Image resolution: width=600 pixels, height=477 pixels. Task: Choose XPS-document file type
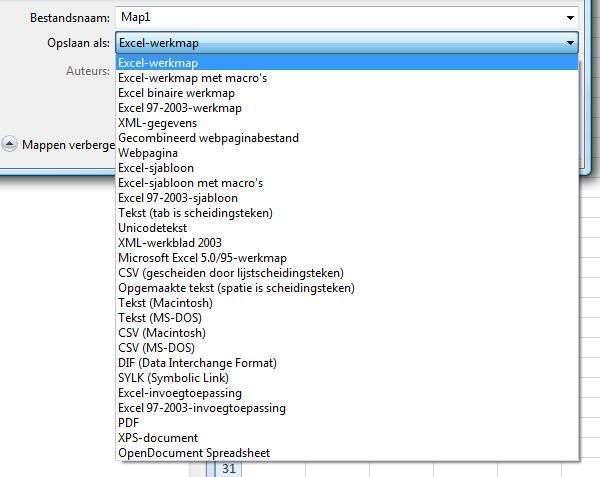(347, 438)
